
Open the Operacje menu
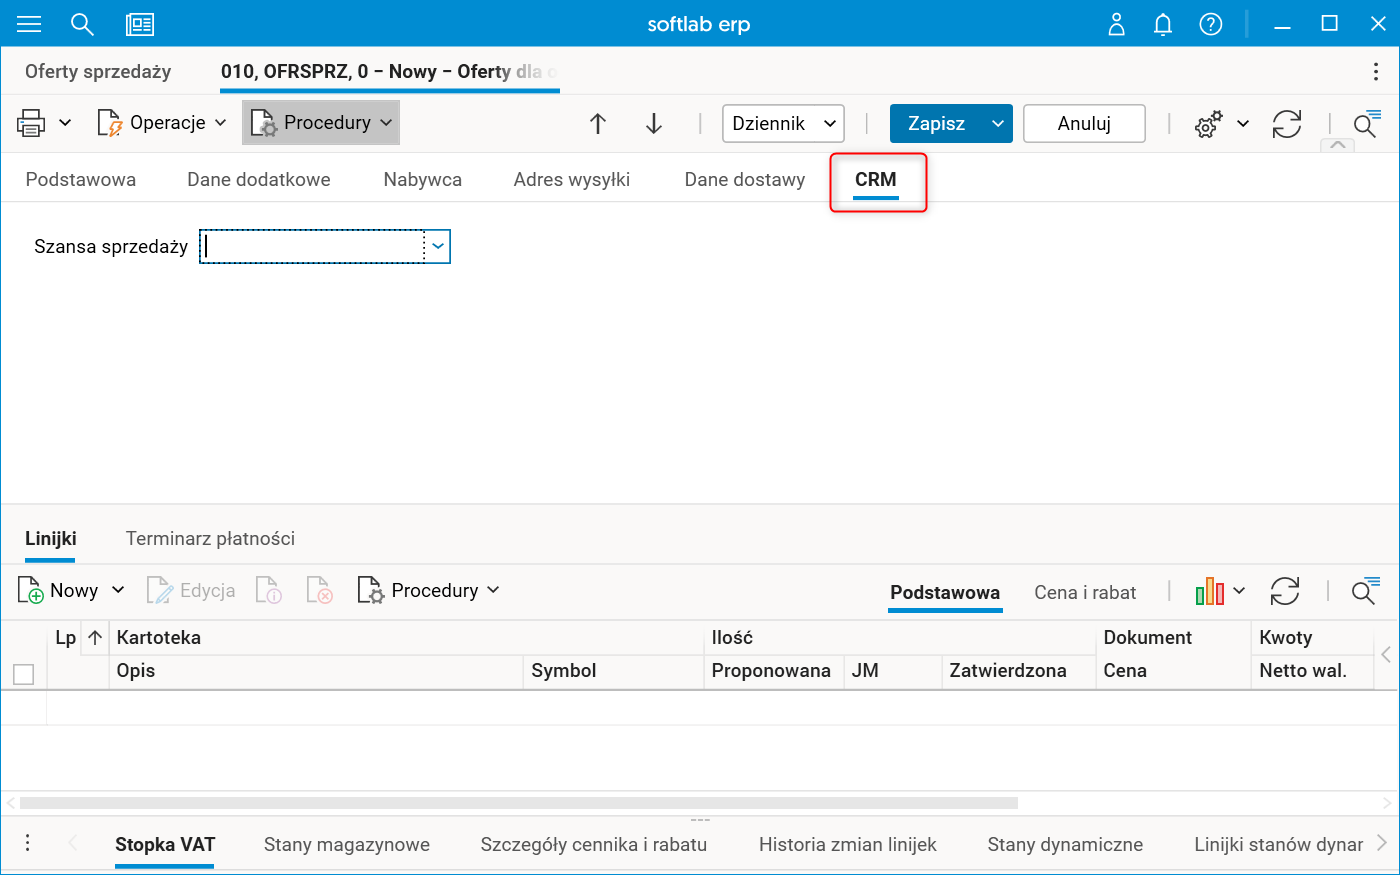click(161, 123)
